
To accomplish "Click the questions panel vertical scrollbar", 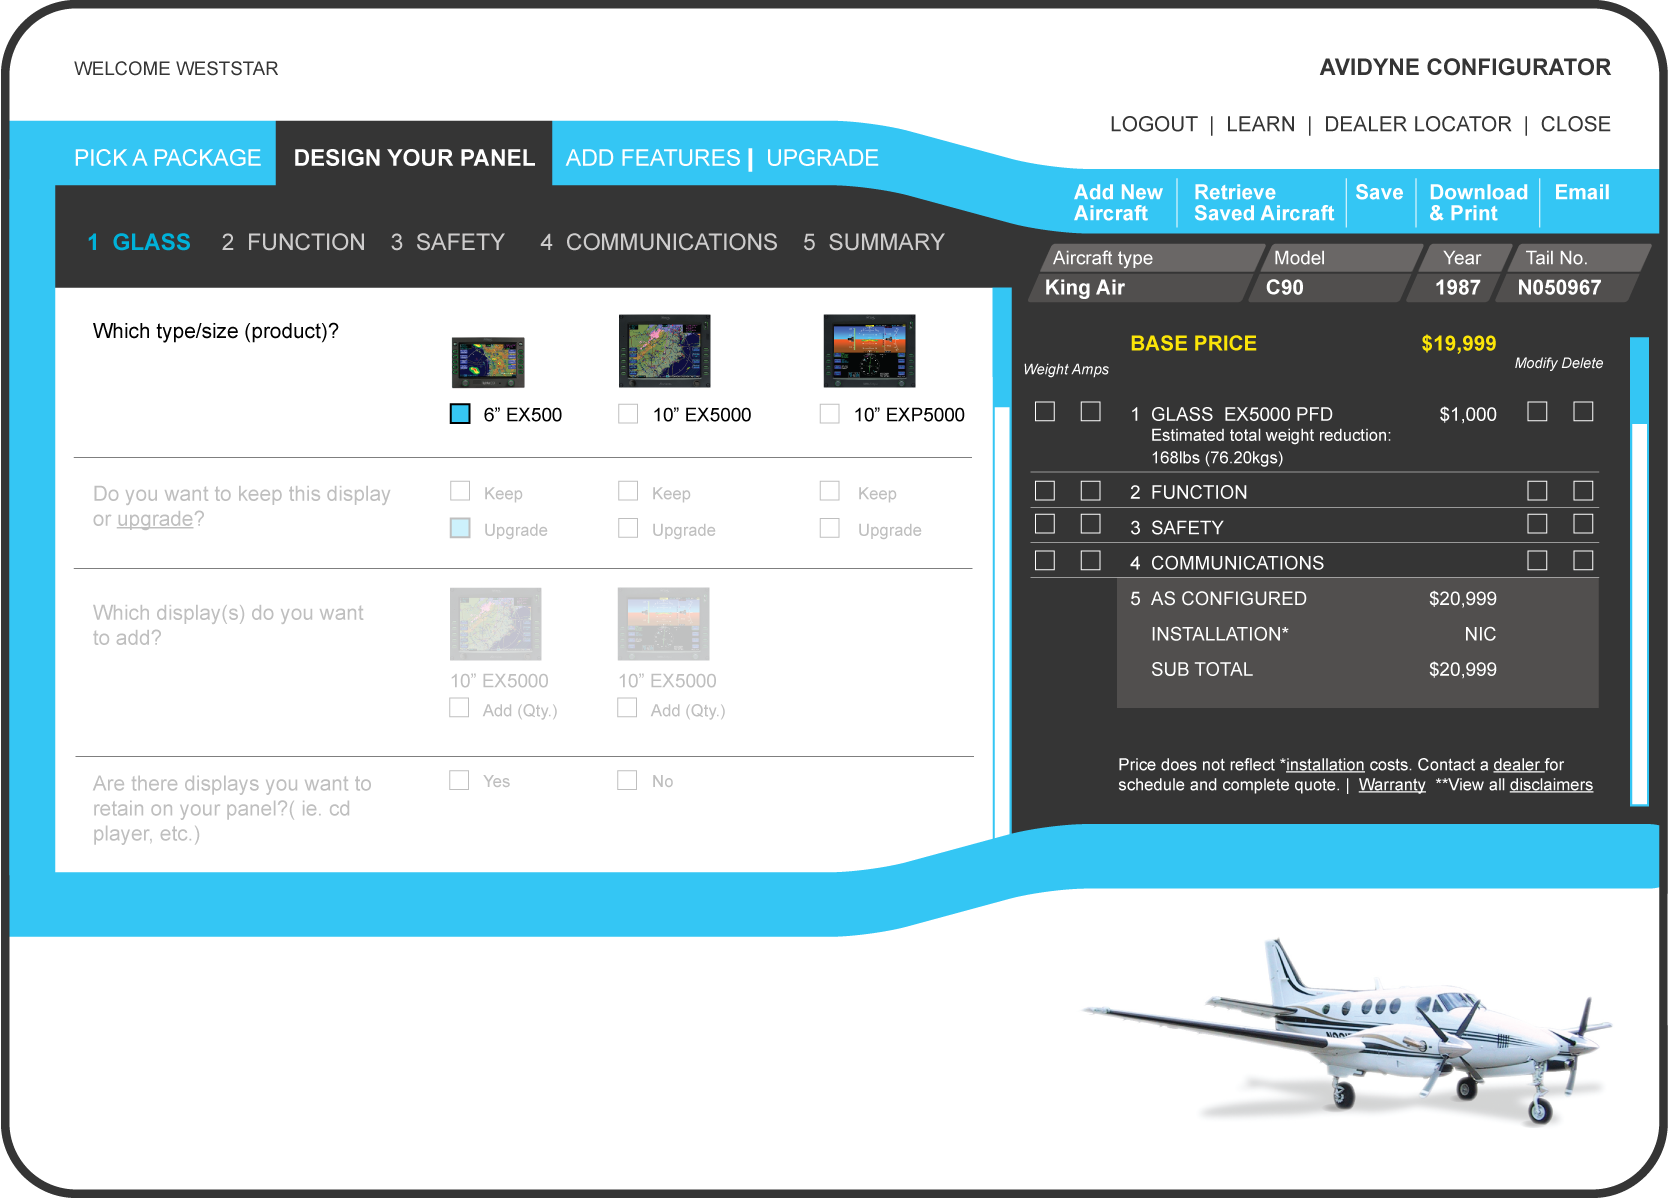I will 1002,563.
